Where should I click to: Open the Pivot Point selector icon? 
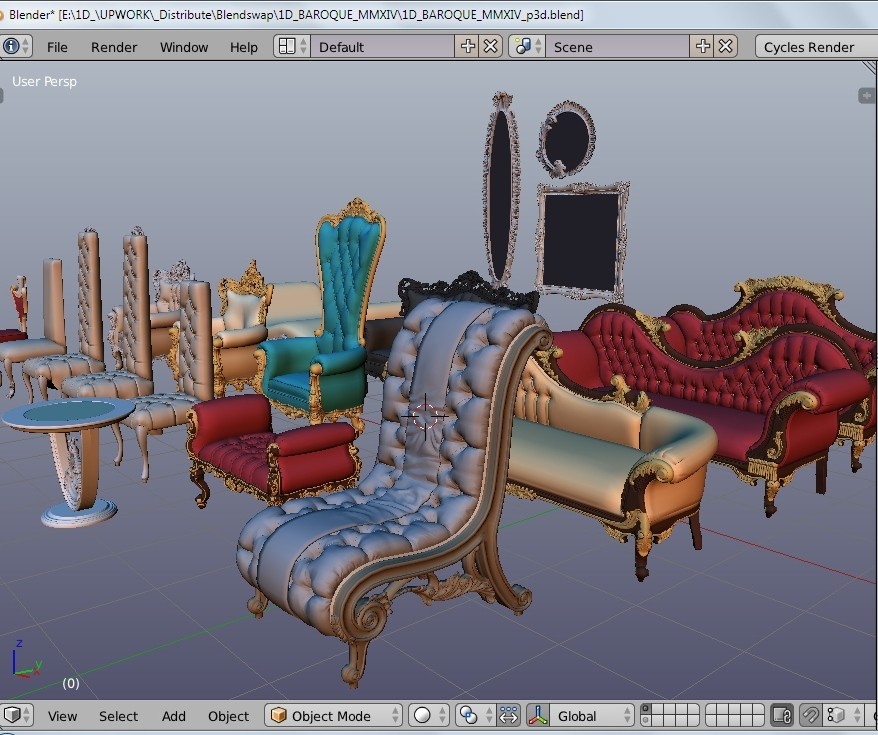click(469, 716)
